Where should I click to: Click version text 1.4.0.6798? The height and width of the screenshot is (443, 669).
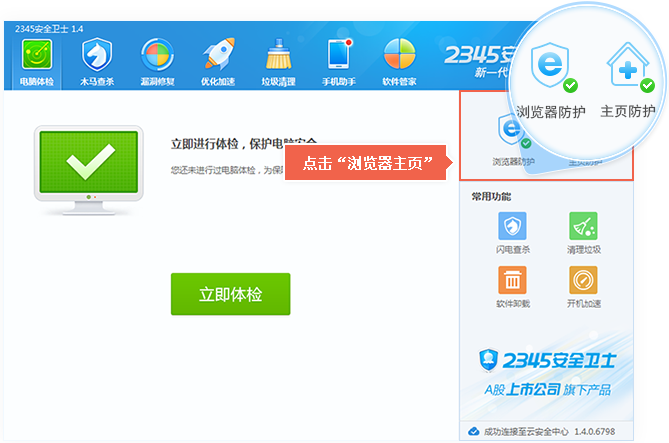click(595, 431)
